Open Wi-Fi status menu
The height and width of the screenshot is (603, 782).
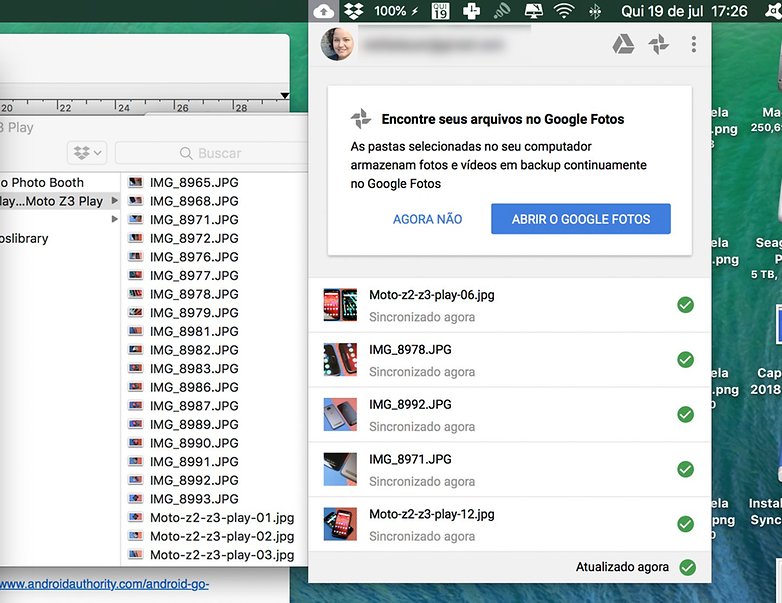click(564, 11)
